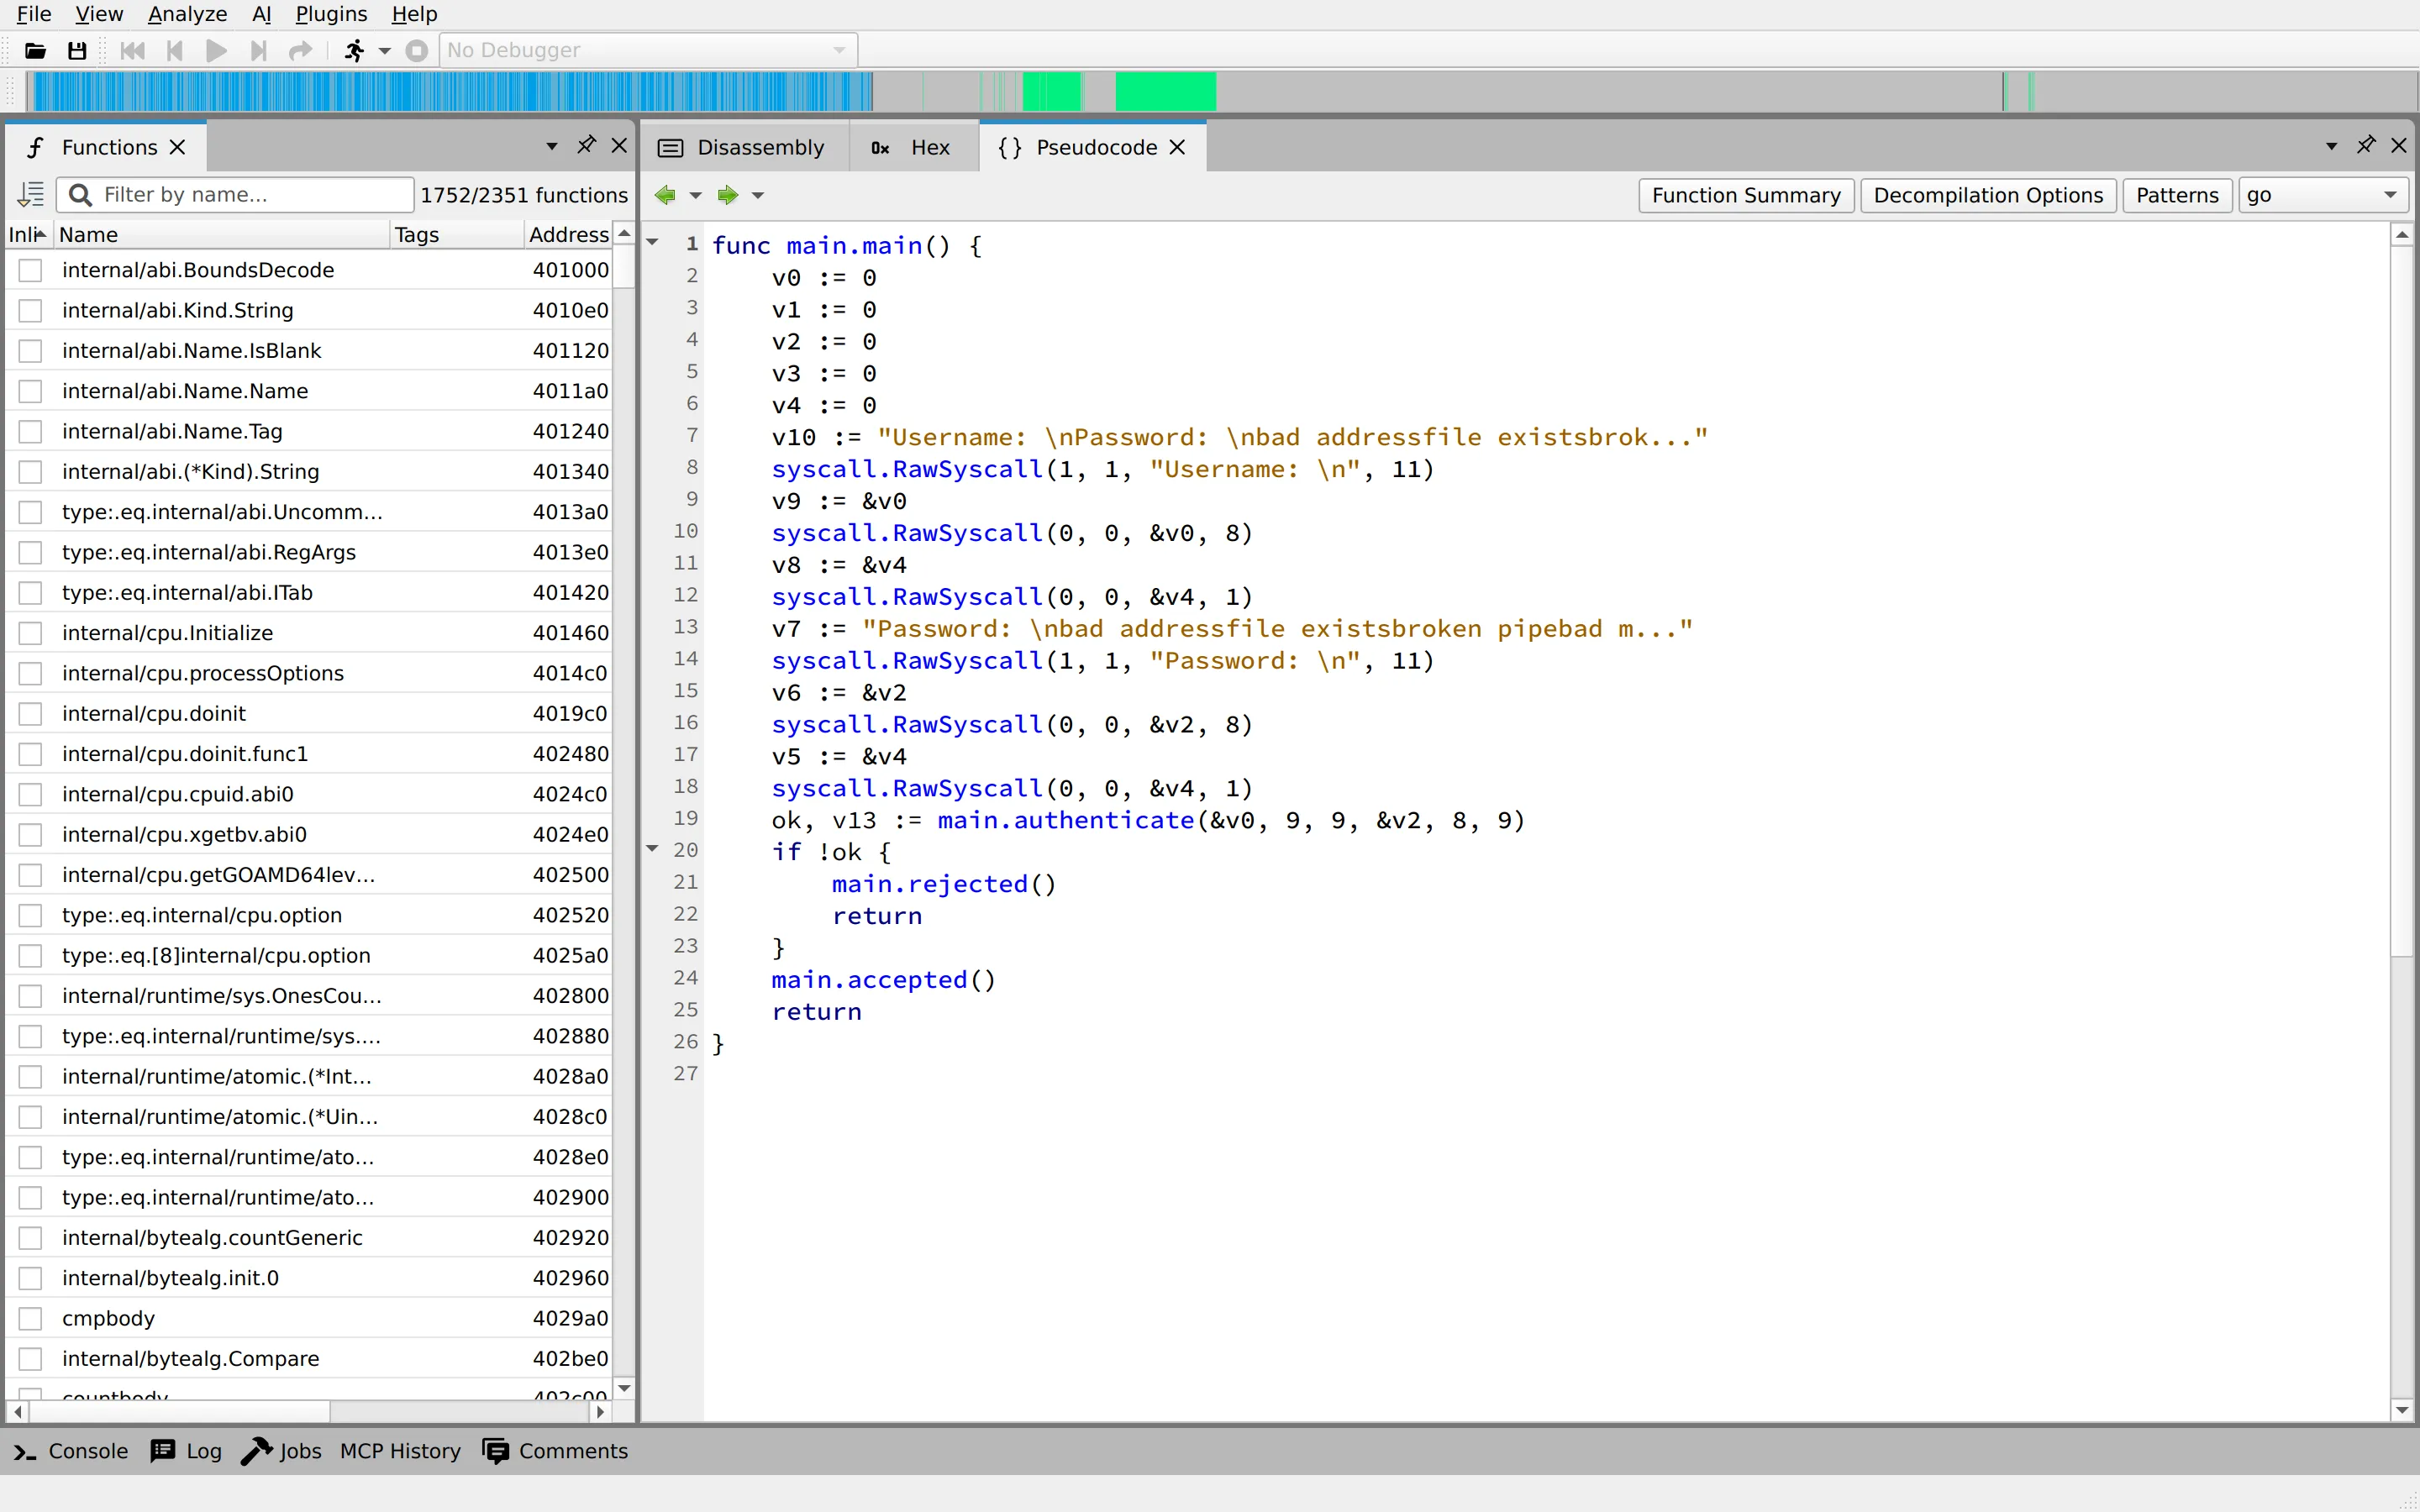This screenshot has height=1512, width=2420.
Task: Click the stop debugger icon
Action: click(417, 50)
